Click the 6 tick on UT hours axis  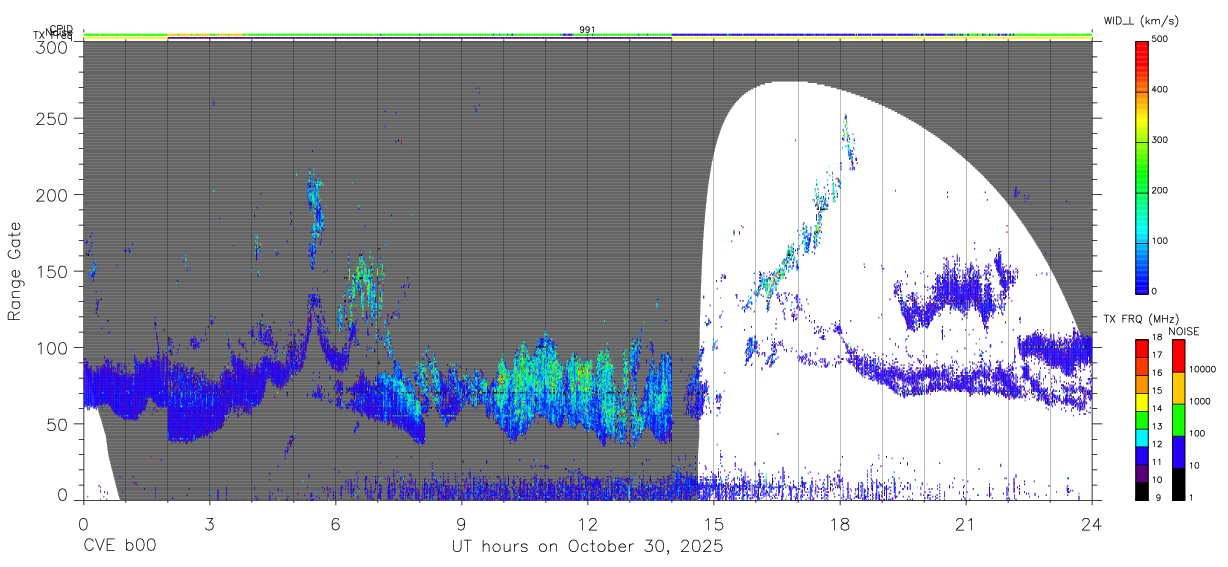pyautogui.click(x=335, y=524)
